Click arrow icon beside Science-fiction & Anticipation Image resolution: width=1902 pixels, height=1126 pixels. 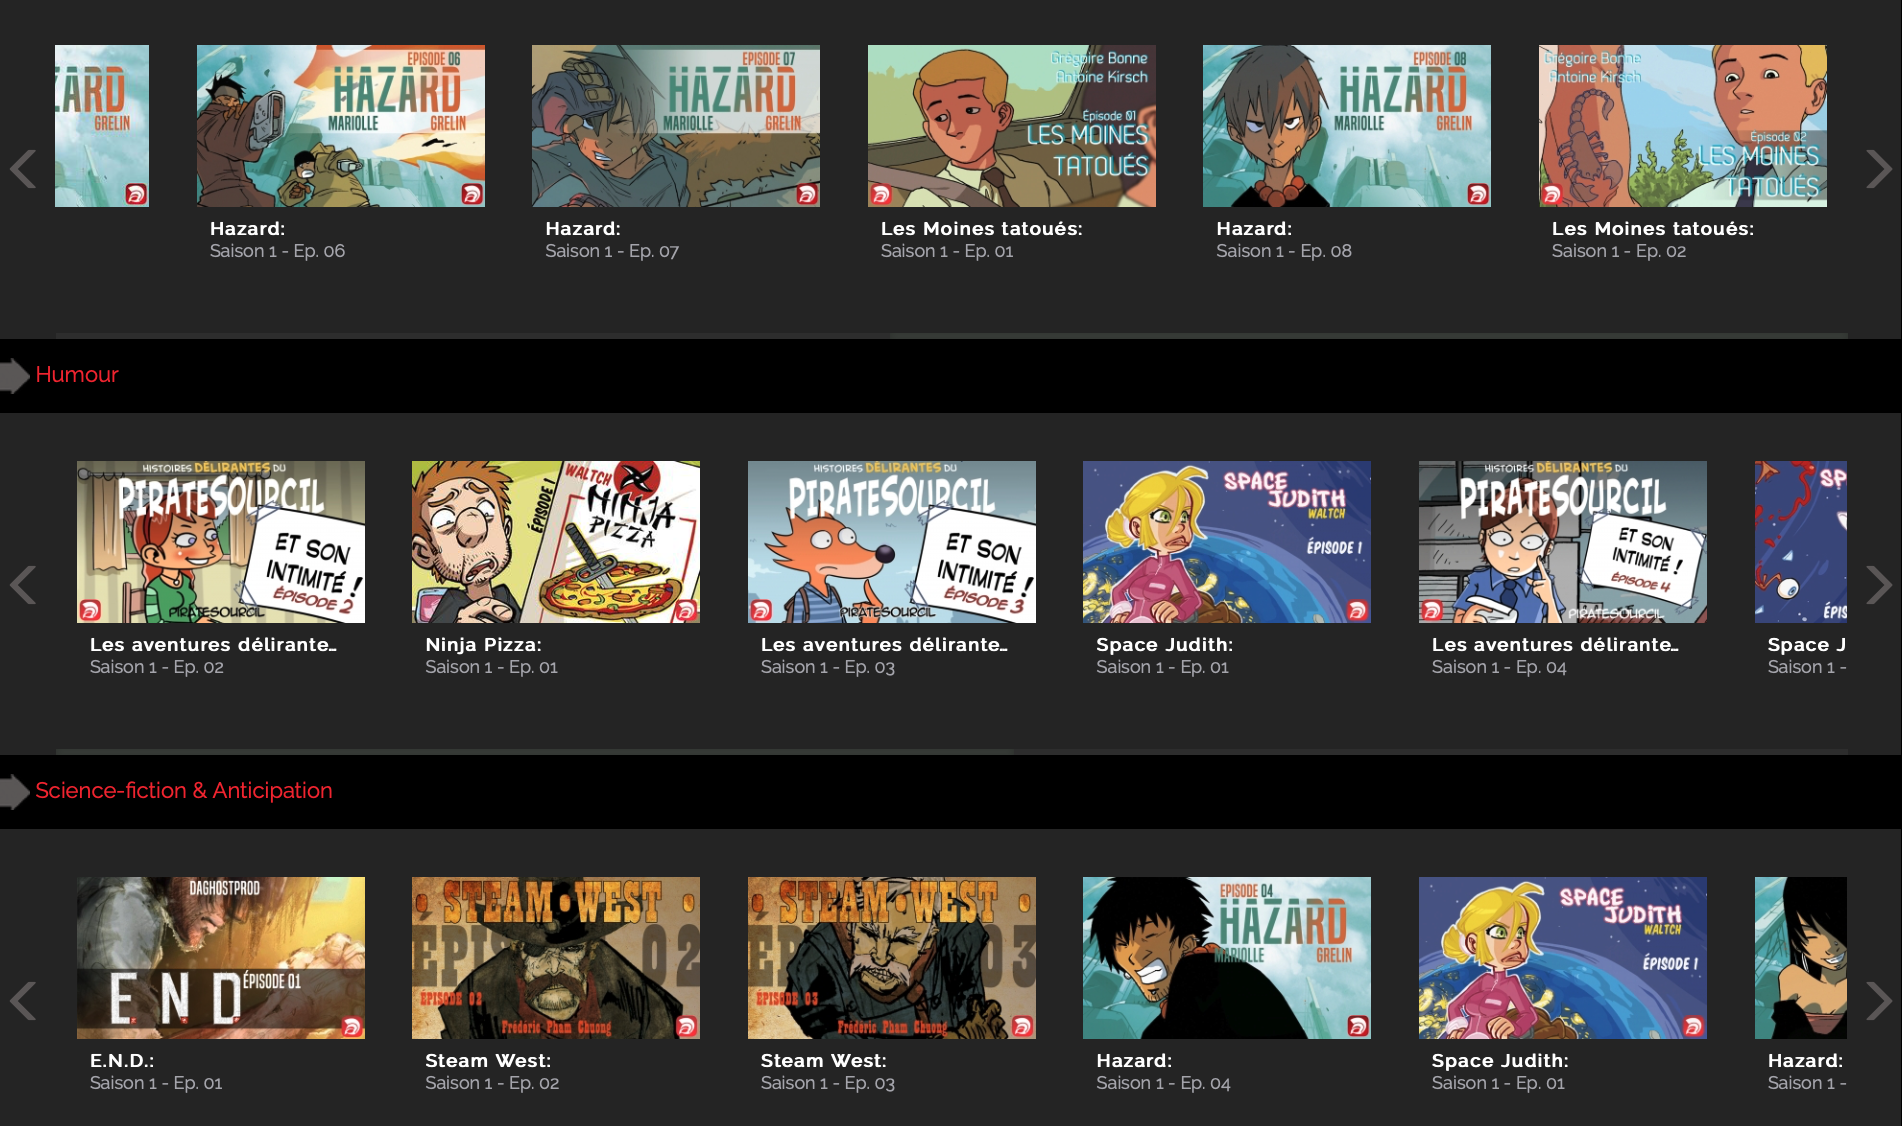(14, 791)
